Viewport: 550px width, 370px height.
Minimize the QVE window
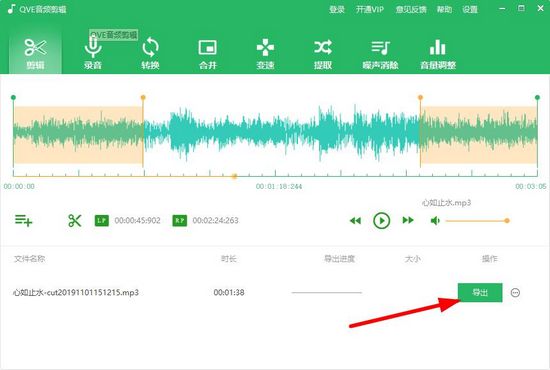(502, 8)
